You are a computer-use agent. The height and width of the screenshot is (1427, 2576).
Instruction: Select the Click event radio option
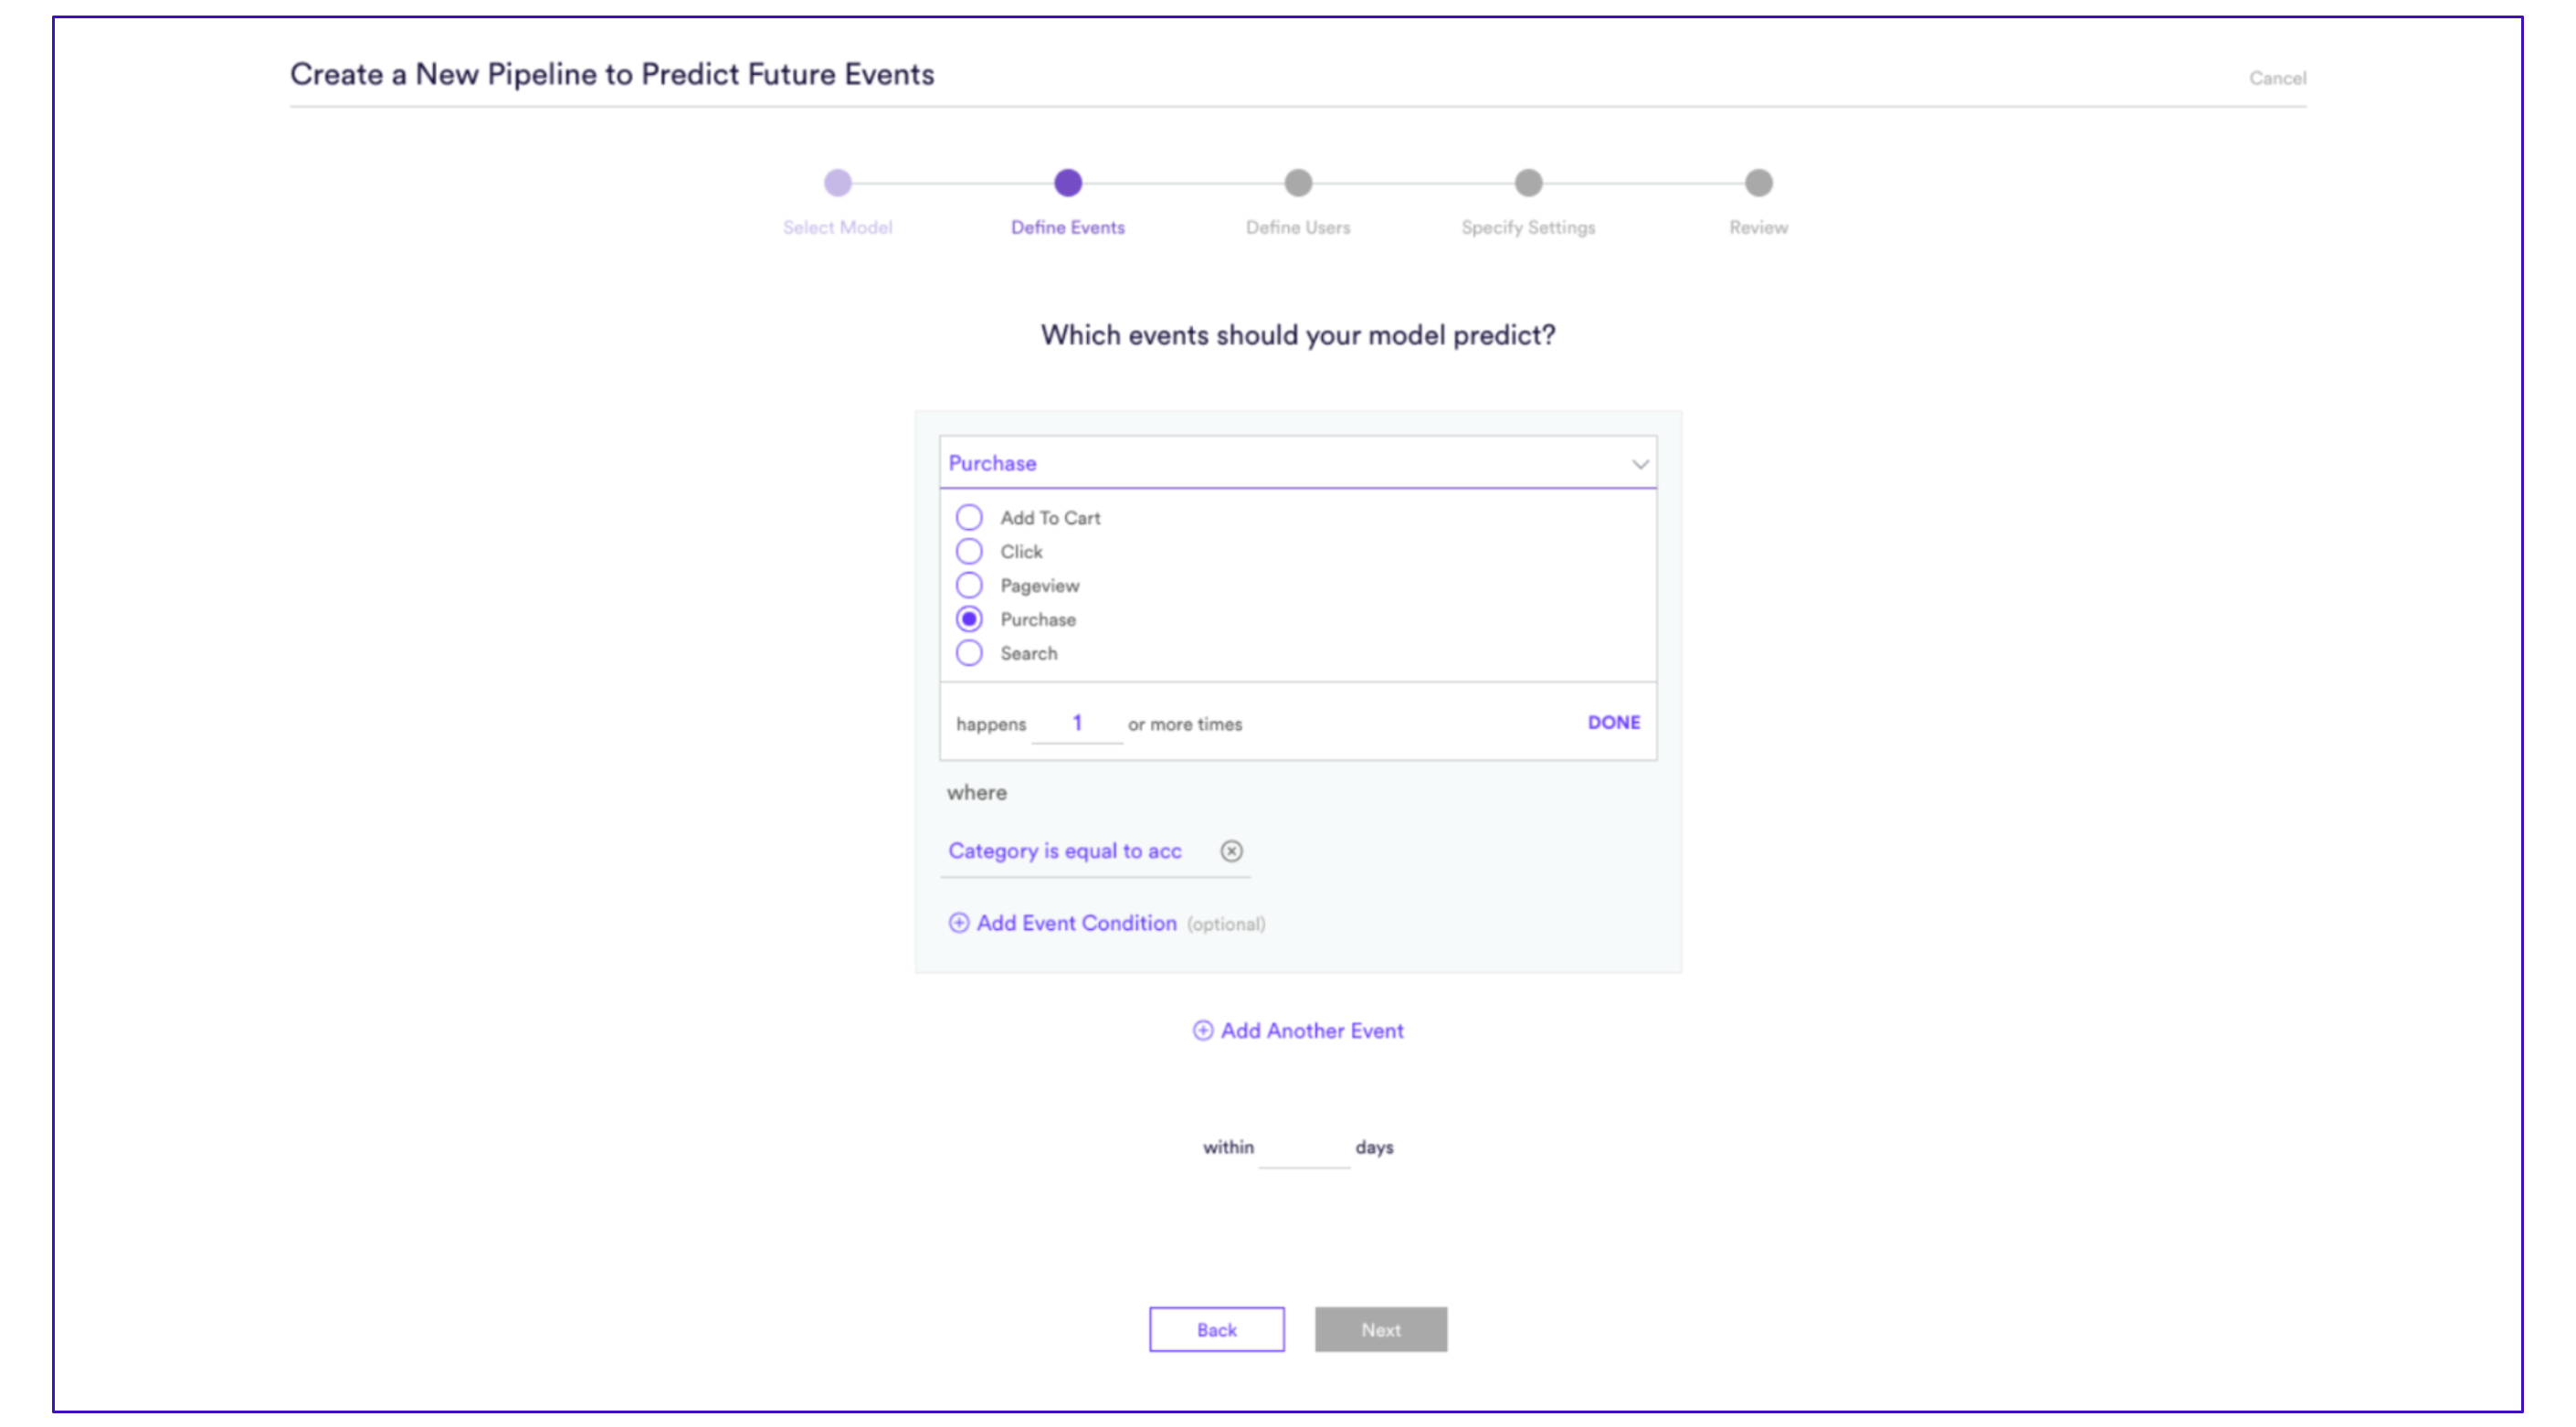[969, 552]
